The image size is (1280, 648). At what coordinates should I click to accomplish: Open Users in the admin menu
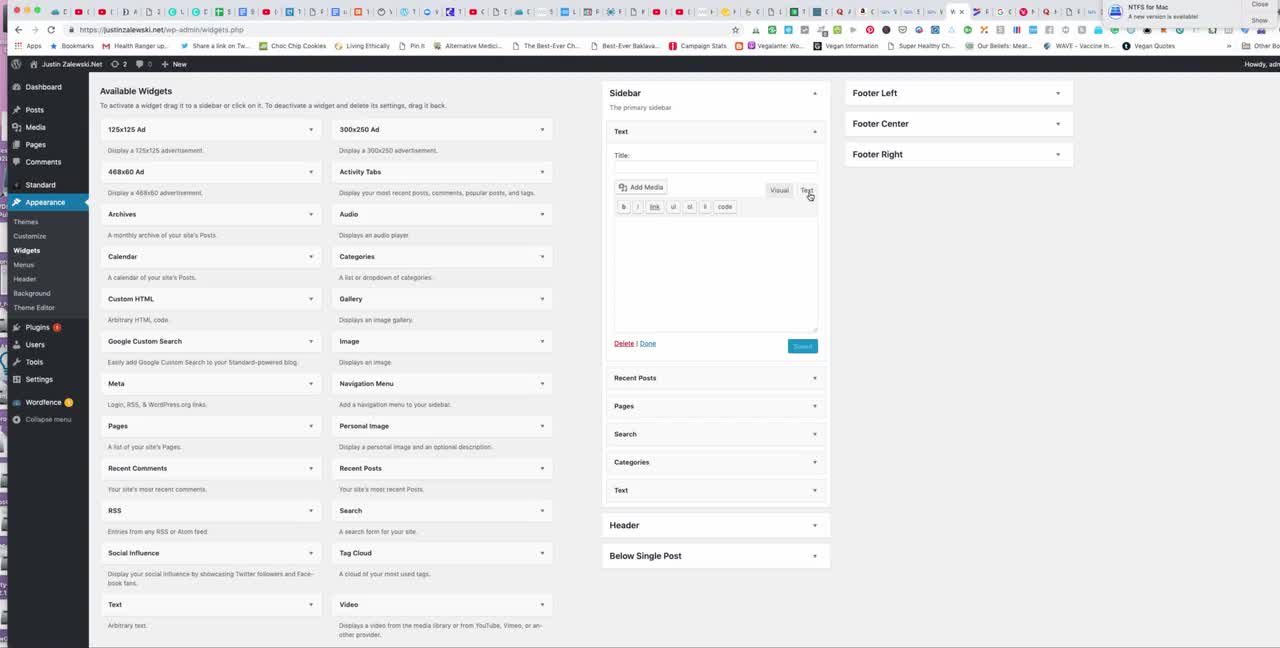35,345
